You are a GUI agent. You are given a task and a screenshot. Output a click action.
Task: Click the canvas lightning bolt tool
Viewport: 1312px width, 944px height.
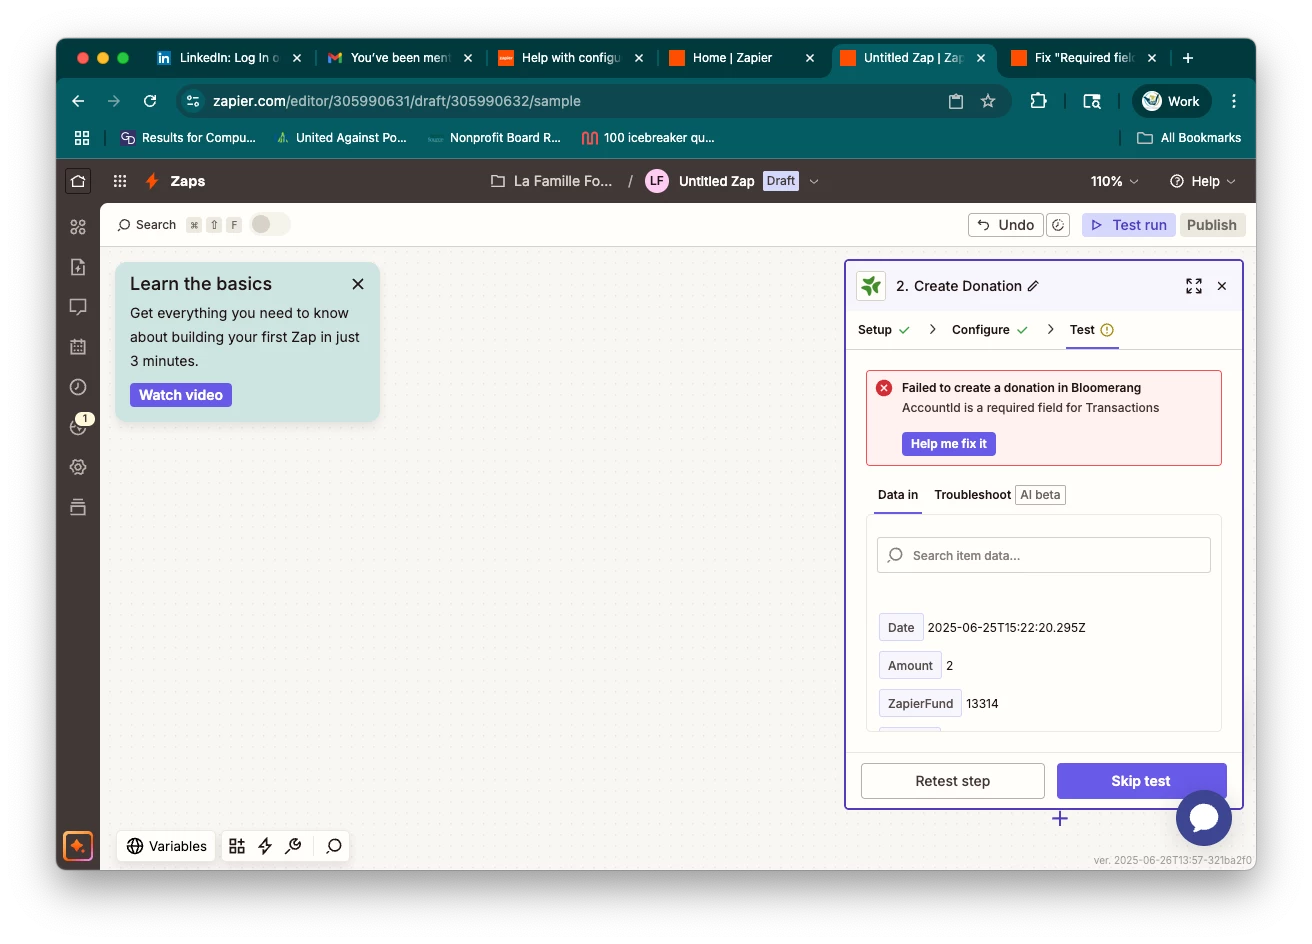point(265,846)
